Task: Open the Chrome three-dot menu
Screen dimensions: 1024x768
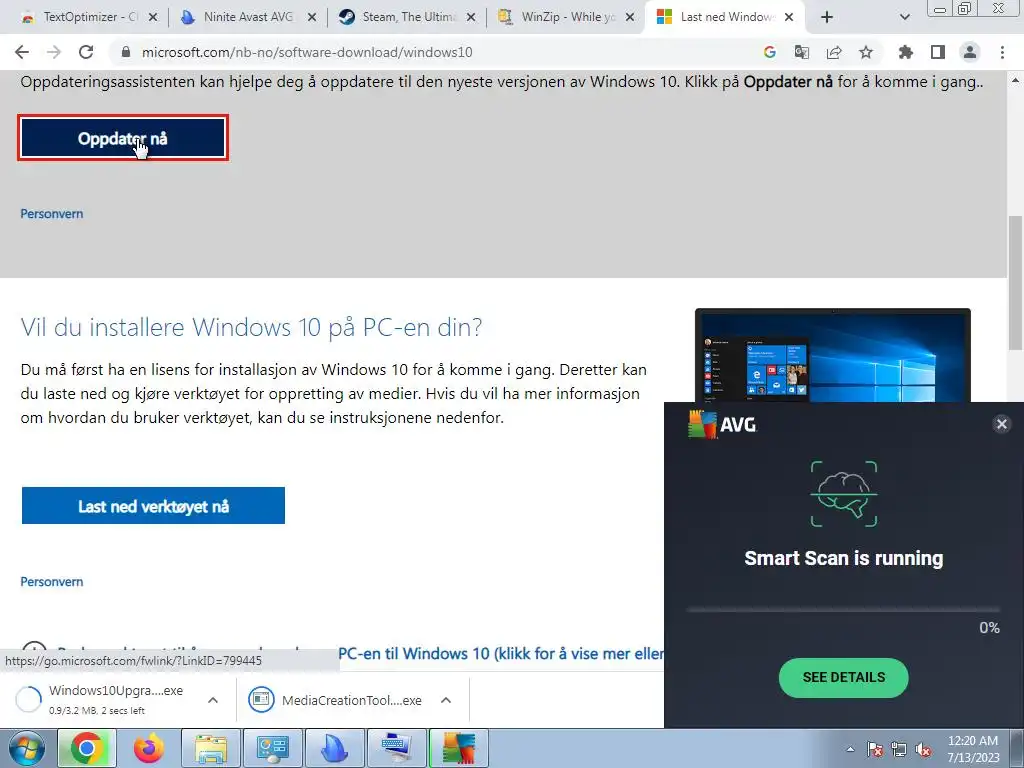Action: [1002, 52]
